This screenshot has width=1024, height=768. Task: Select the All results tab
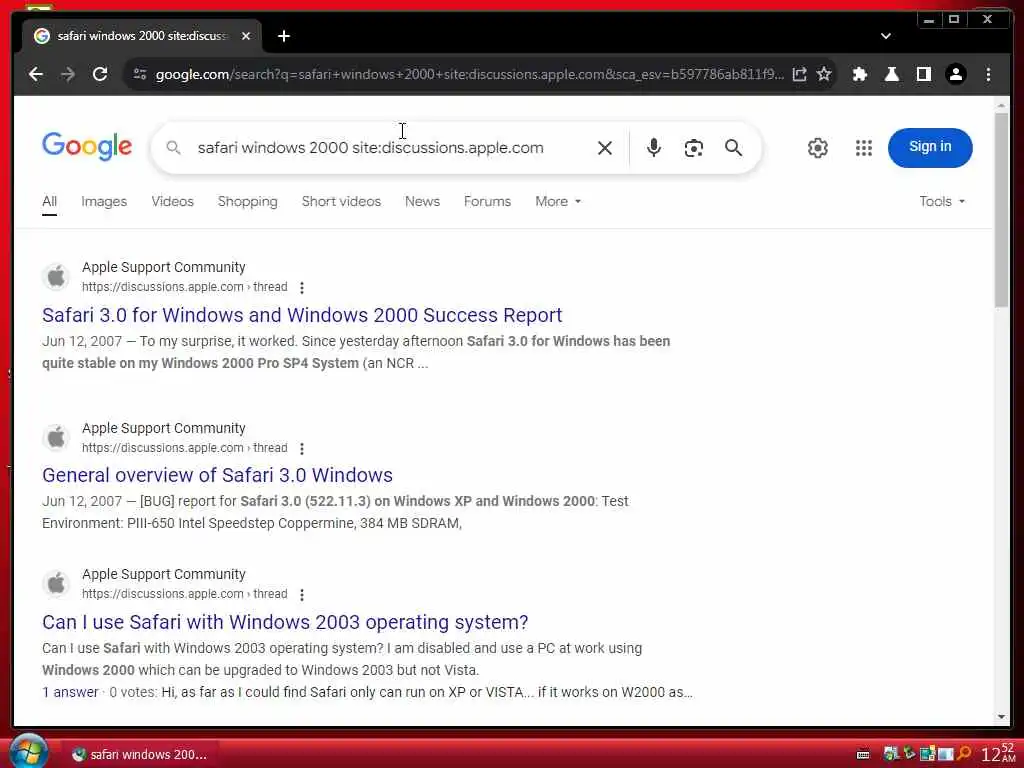coord(50,202)
